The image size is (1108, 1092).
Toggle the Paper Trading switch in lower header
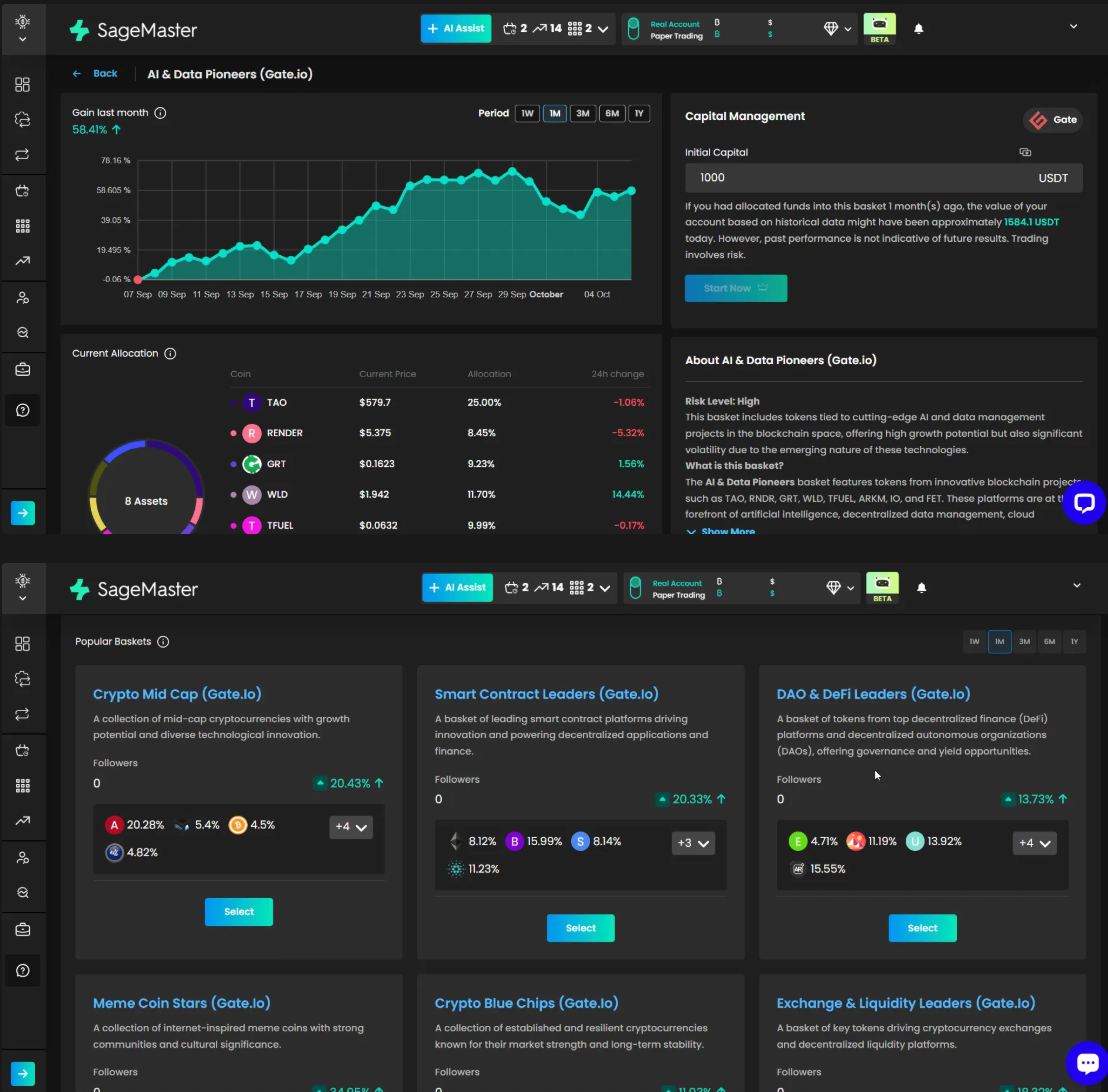click(635, 588)
